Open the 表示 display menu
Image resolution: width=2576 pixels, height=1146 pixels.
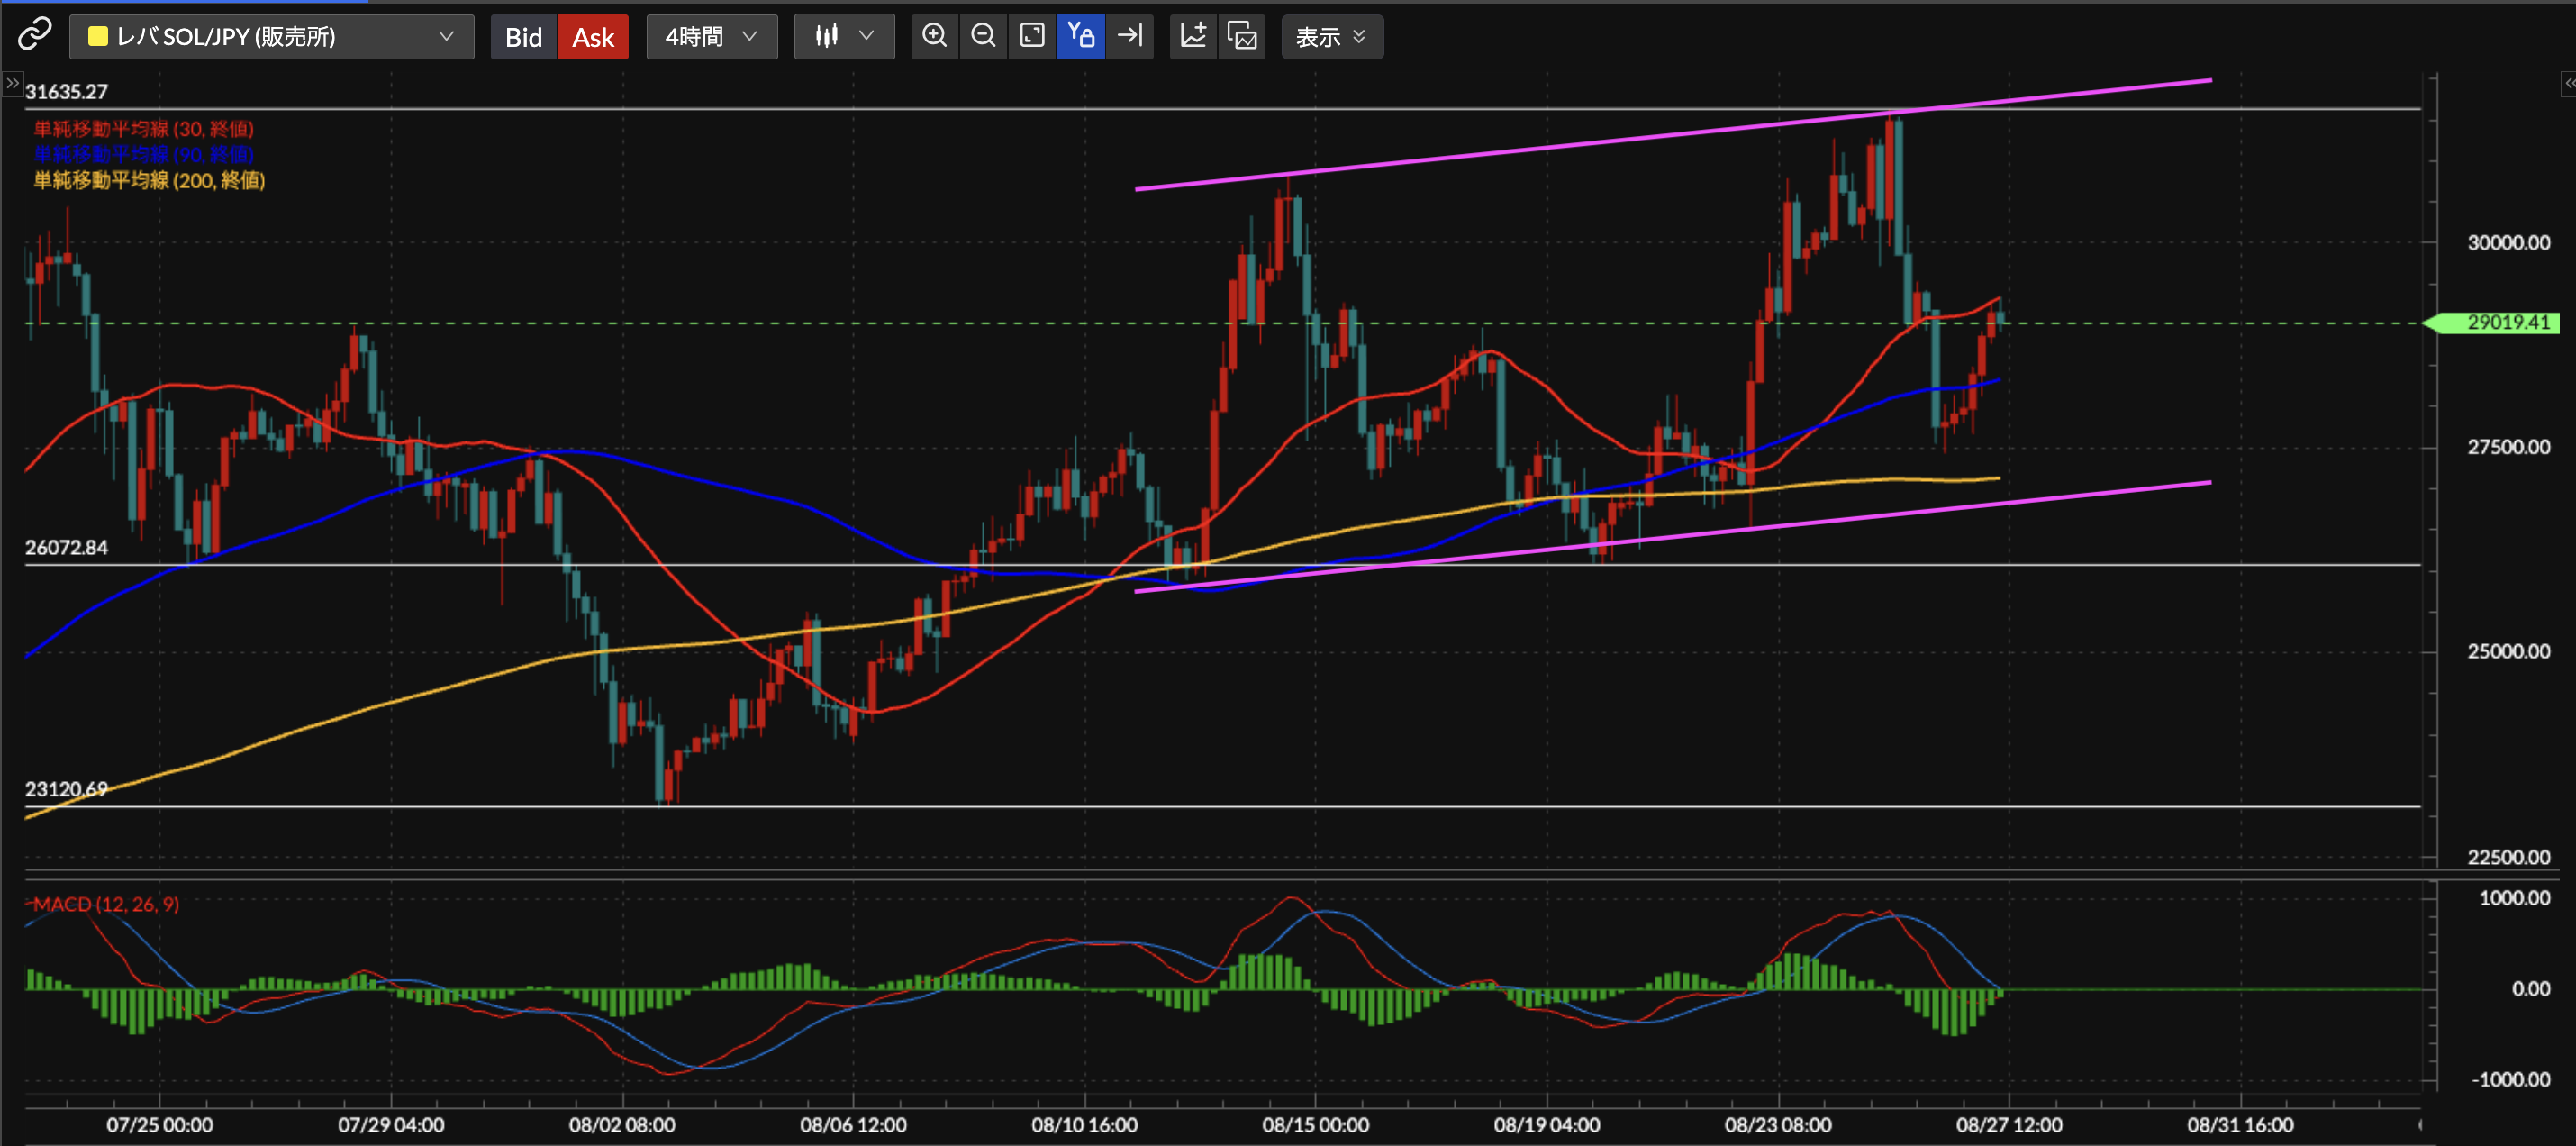coord(1331,37)
